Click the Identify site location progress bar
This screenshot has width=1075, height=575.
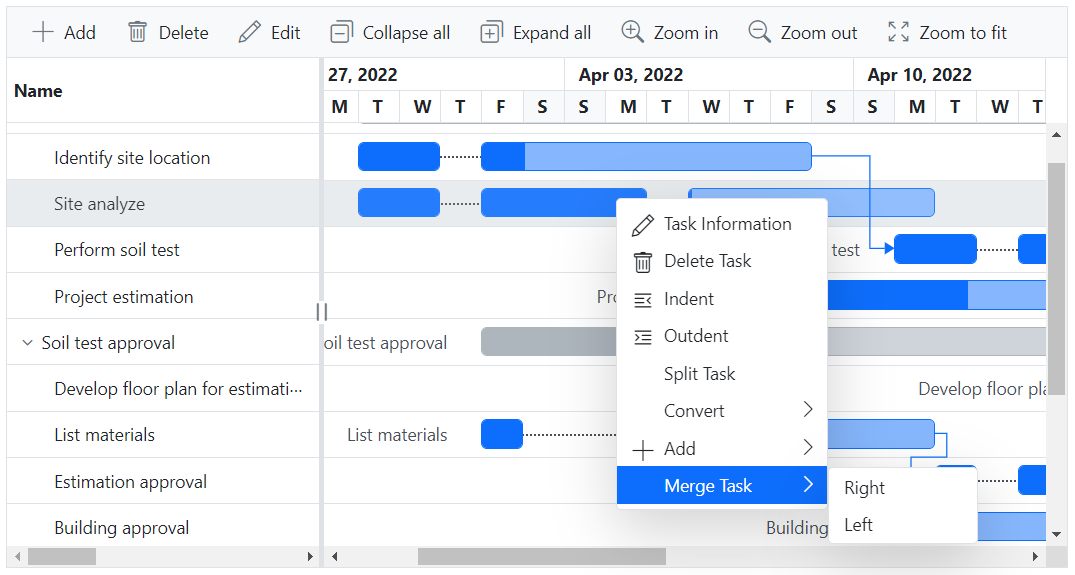click(x=647, y=156)
